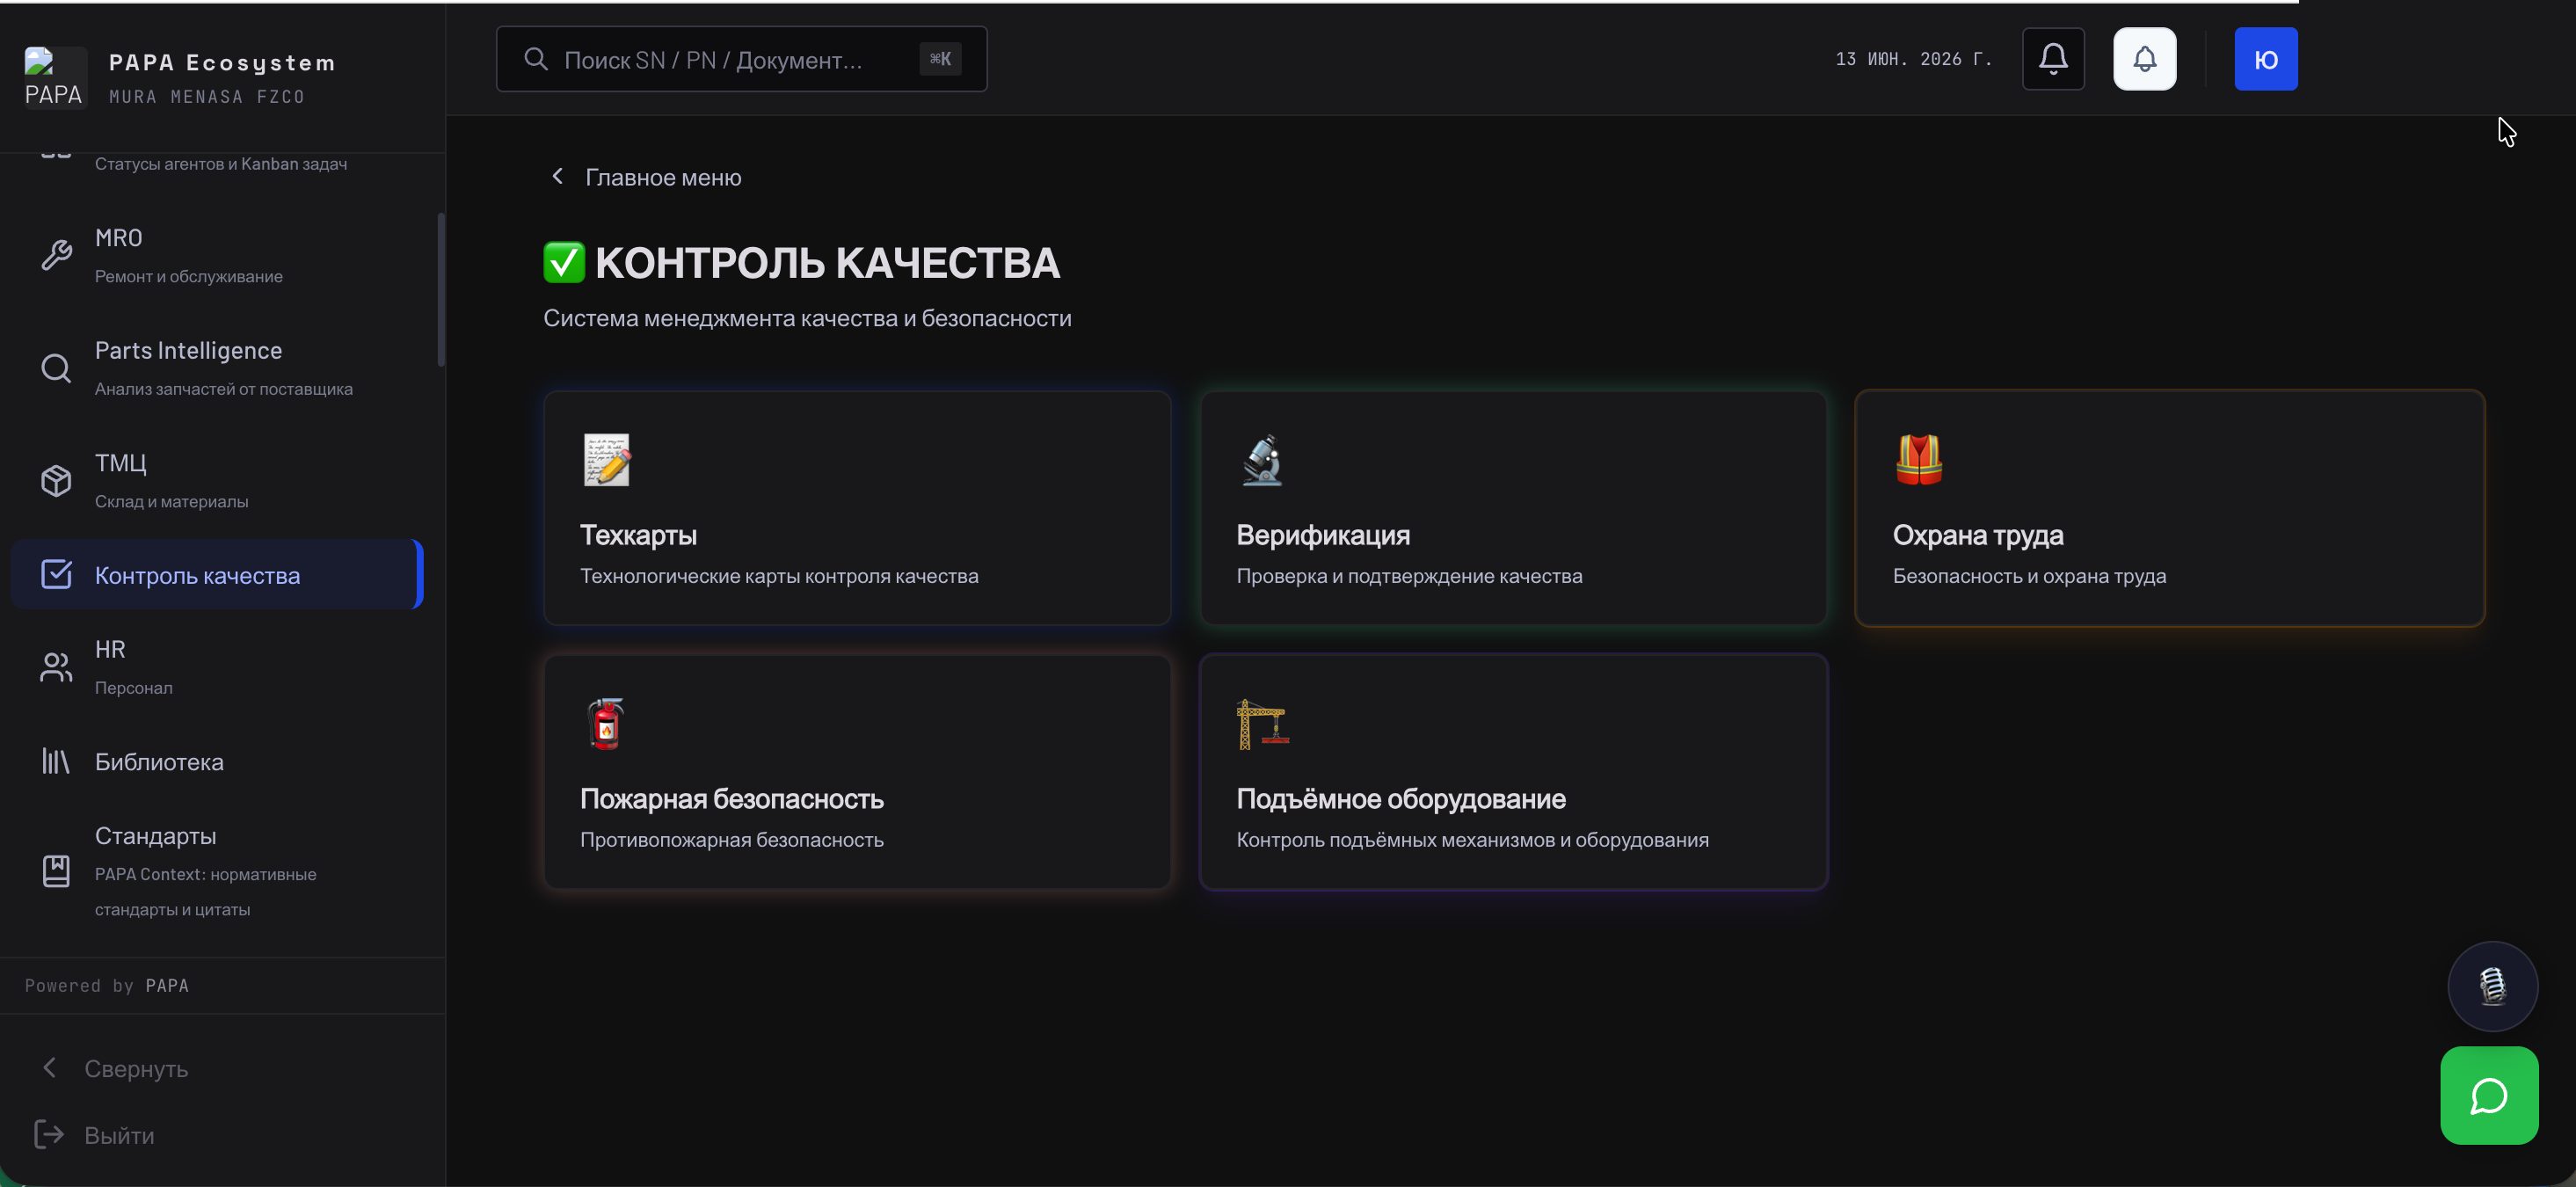Click the ТМЦ box icon
Image resolution: width=2576 pixels, height=1187 pixels.
[x=56, y=481]
